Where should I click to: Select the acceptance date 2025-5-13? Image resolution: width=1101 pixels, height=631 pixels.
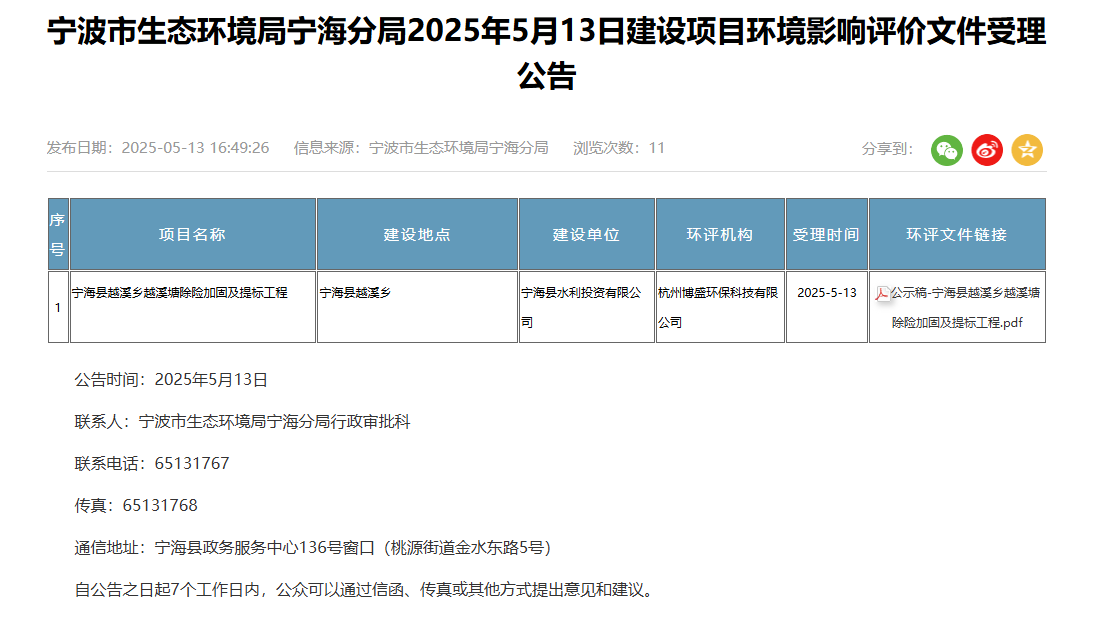(826, 293)
